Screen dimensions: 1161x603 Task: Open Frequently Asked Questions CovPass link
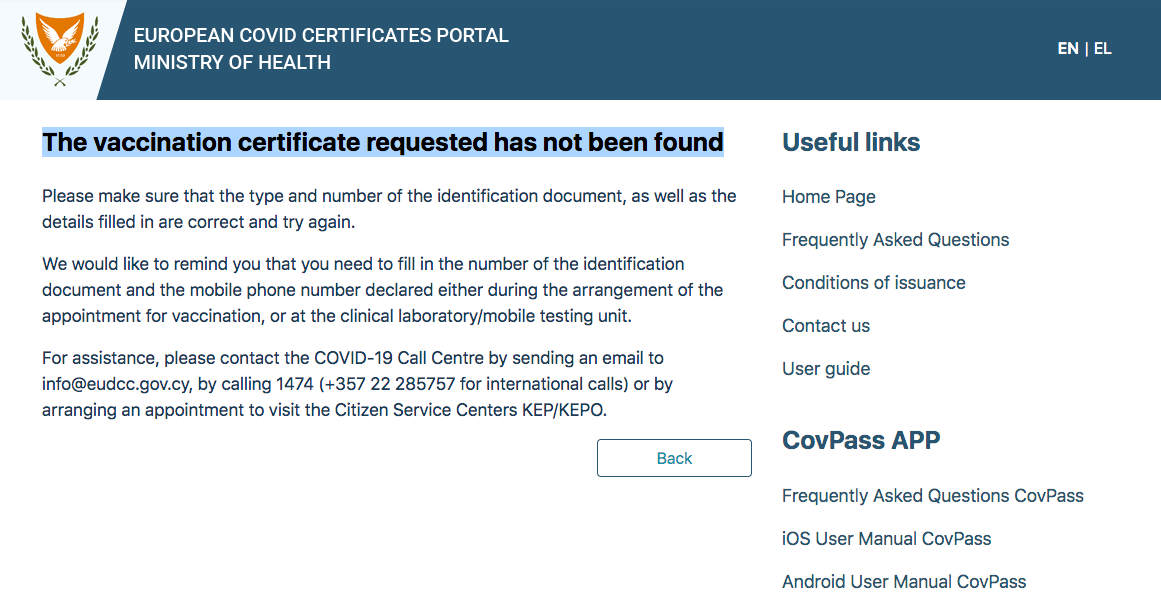tap(932, 496)
